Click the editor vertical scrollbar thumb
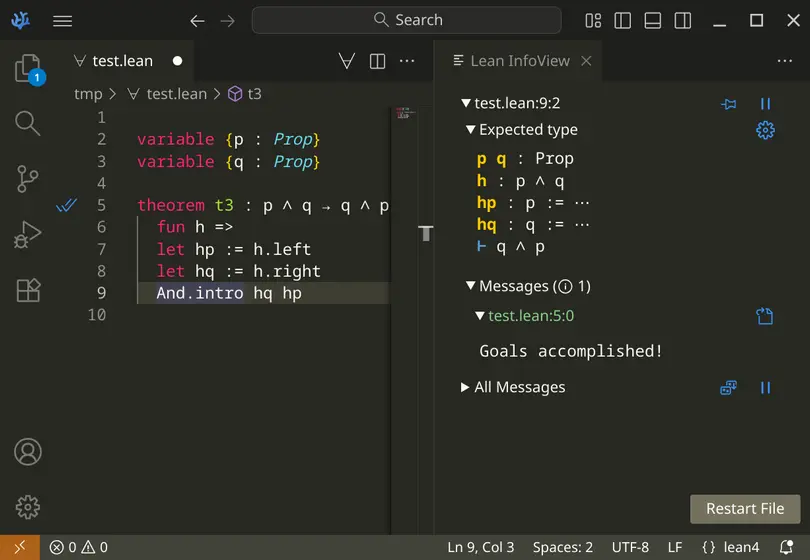The height and width of the screenshot is (560, 810). [425, 234]
